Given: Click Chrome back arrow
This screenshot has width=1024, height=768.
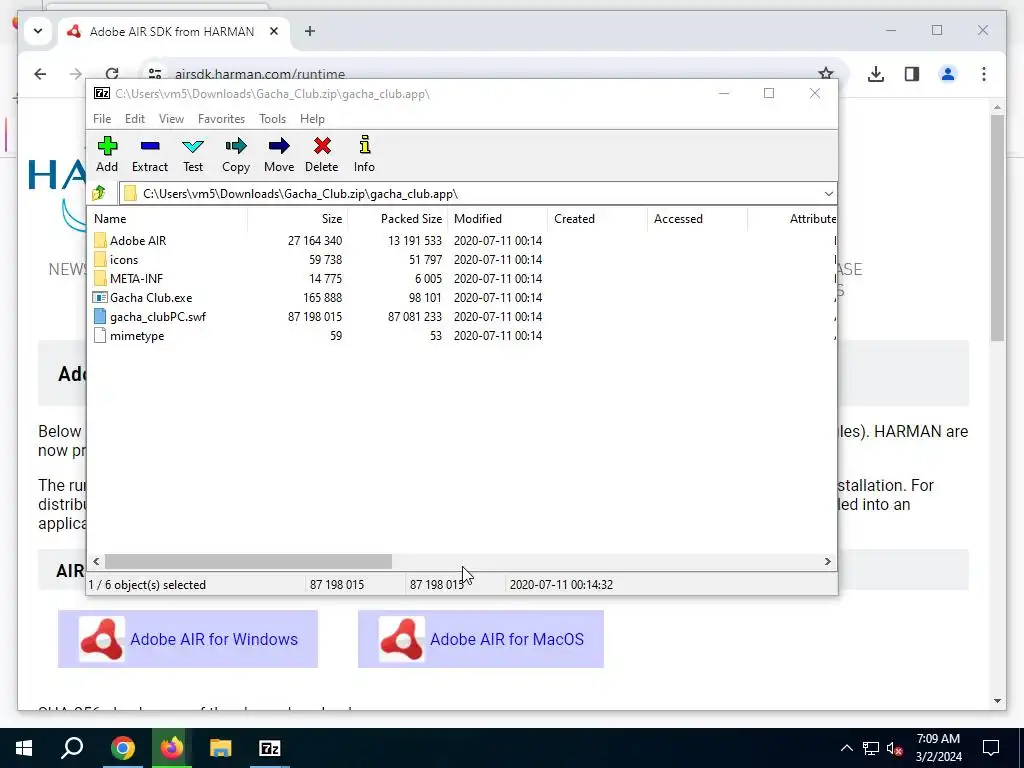Looking at the screenshot, I should tap(40, 74).
